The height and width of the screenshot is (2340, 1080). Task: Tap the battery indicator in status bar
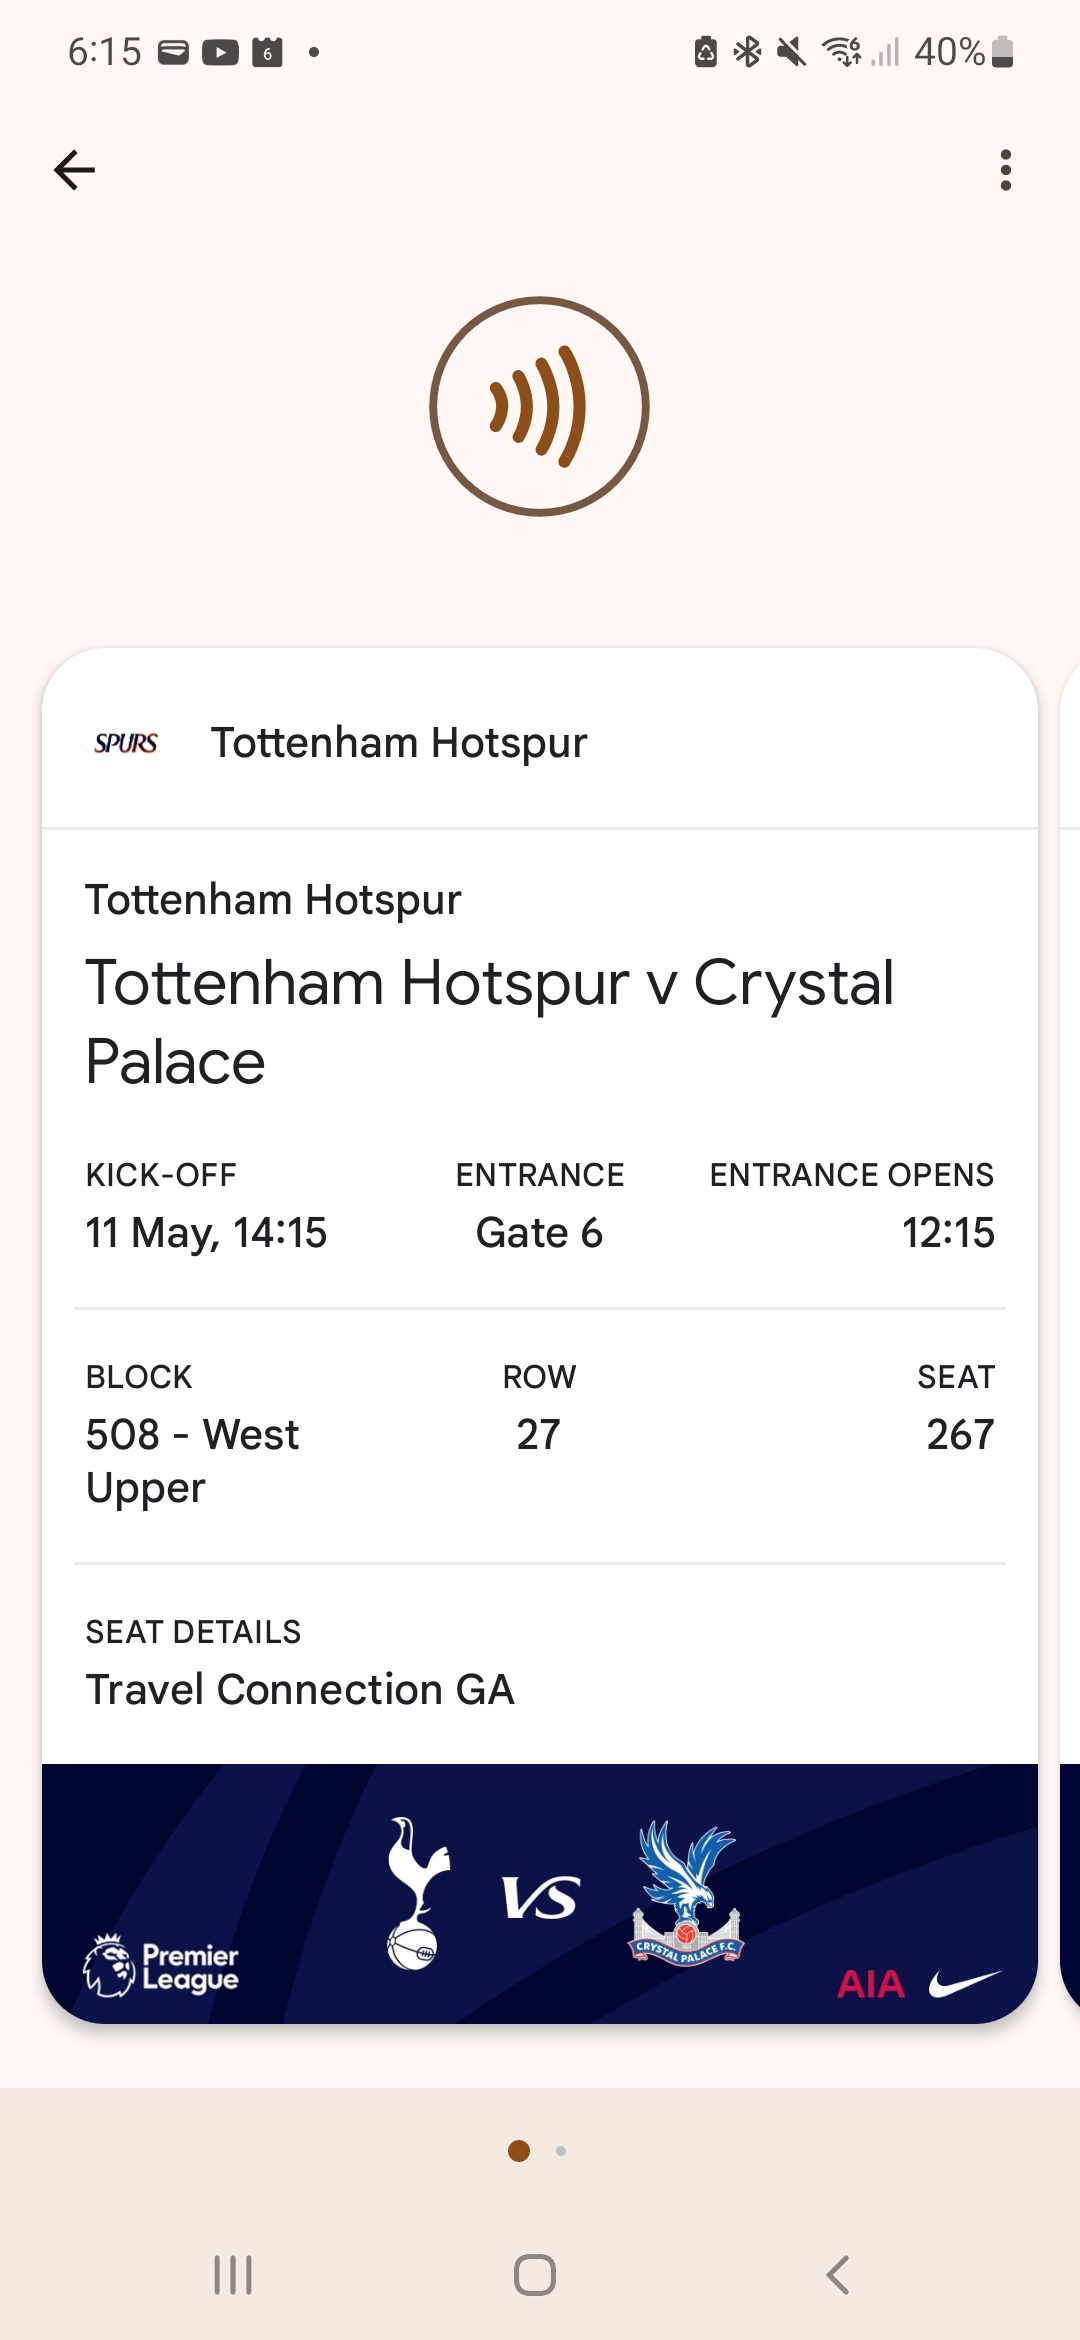[1003, 52]
